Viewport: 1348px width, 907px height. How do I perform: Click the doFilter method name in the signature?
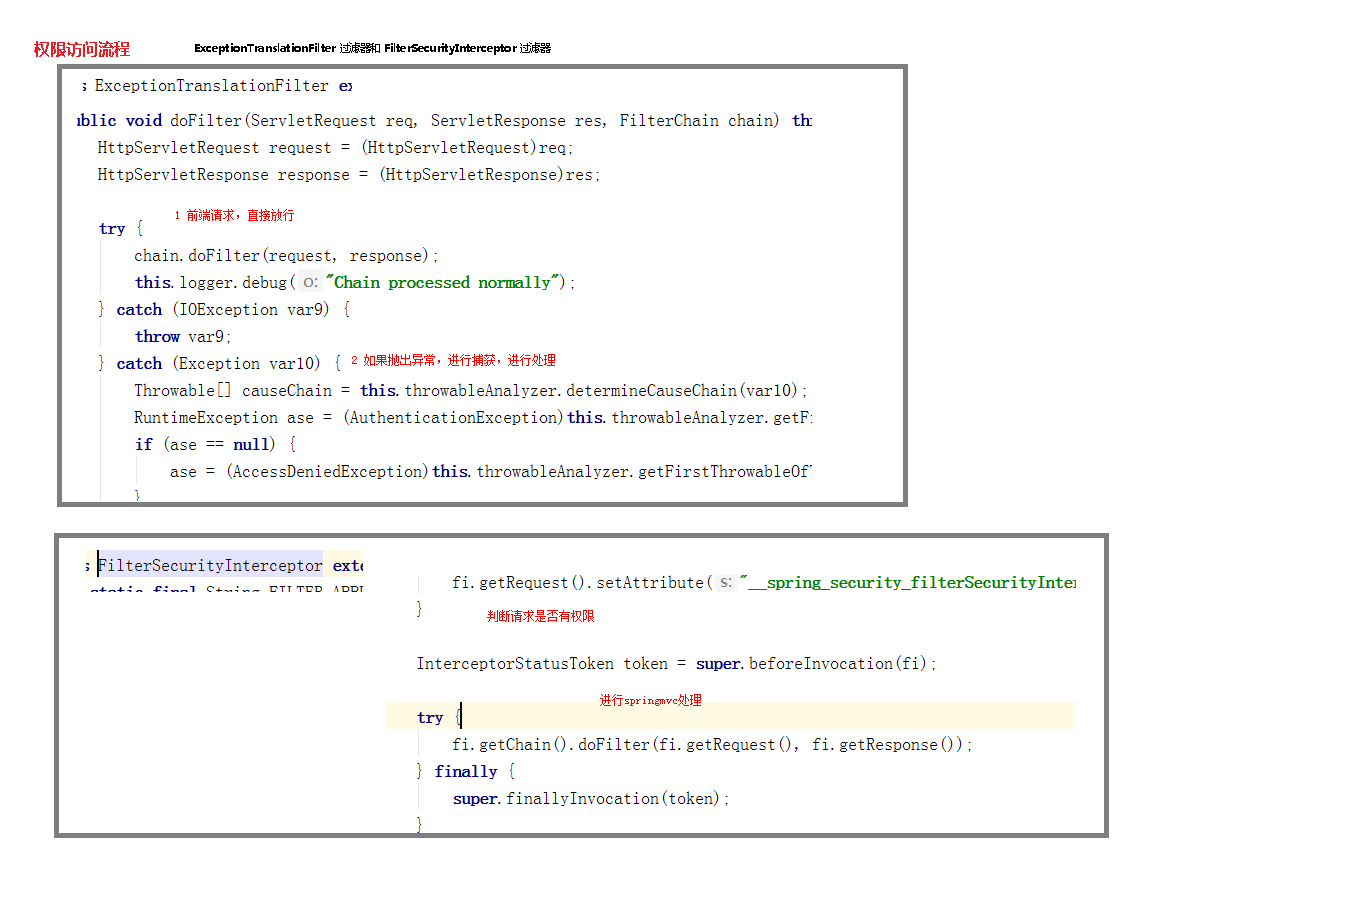[205, 120]
